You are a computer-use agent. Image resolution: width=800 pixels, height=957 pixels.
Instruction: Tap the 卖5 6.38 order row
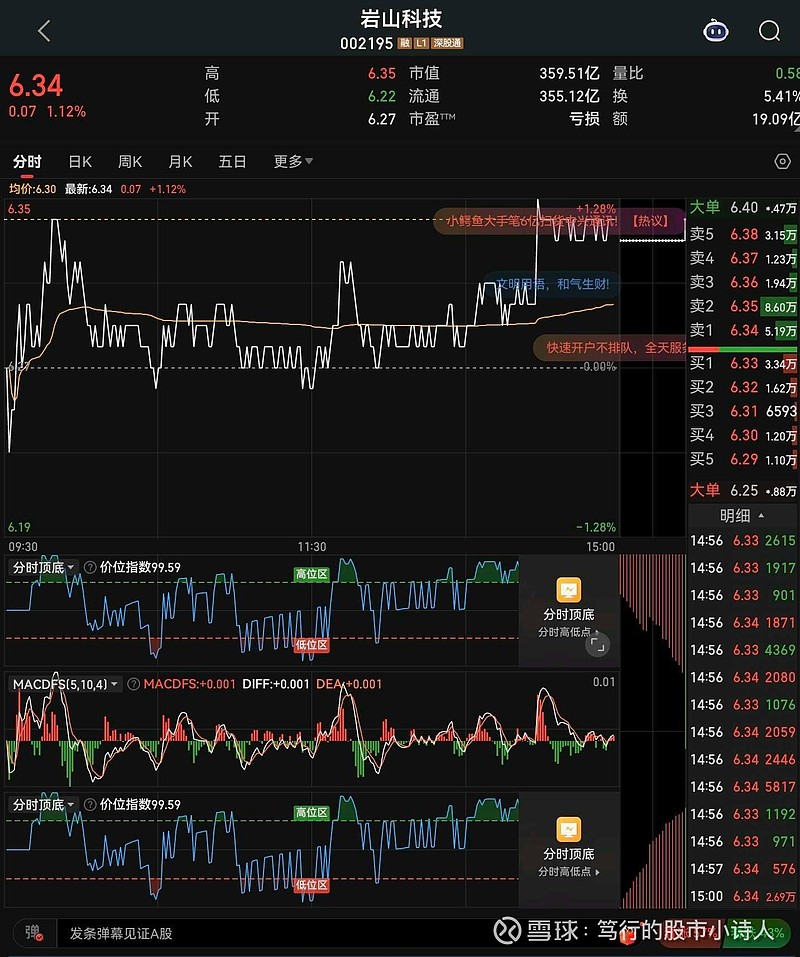743,234
